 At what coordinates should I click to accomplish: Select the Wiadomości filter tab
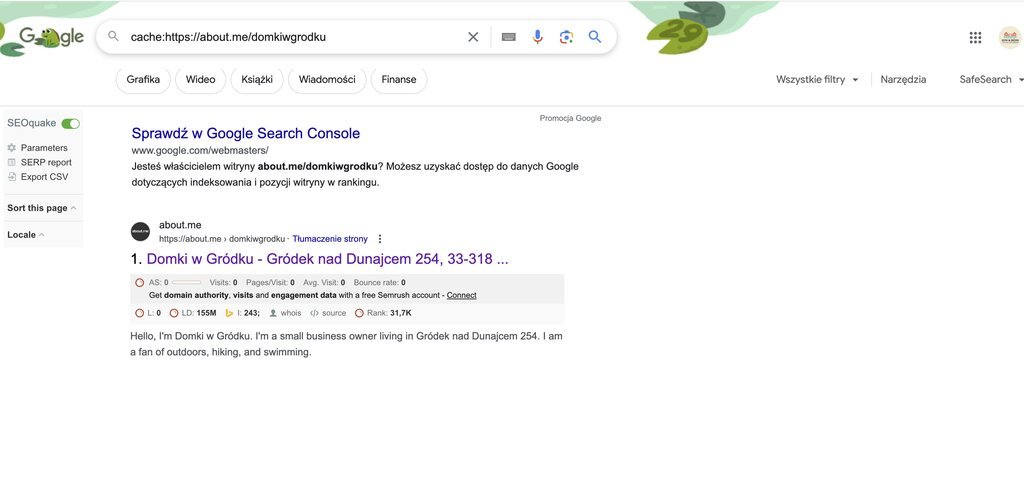pyautogui.click(x=327, y=80)
